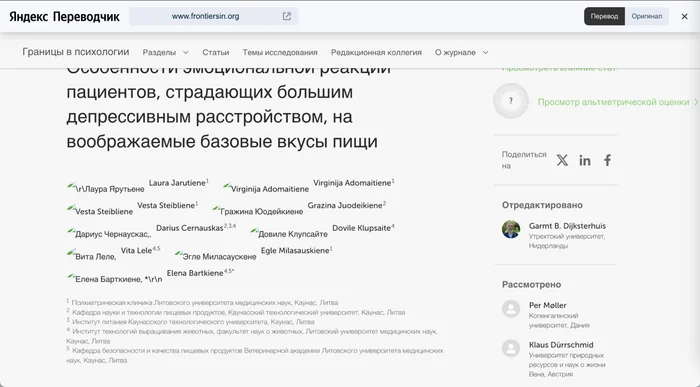The image size is (700, 387).
Task: Open author Grazina Juodeikiene link
Action: pyautogui.click(x=345, y=205)
